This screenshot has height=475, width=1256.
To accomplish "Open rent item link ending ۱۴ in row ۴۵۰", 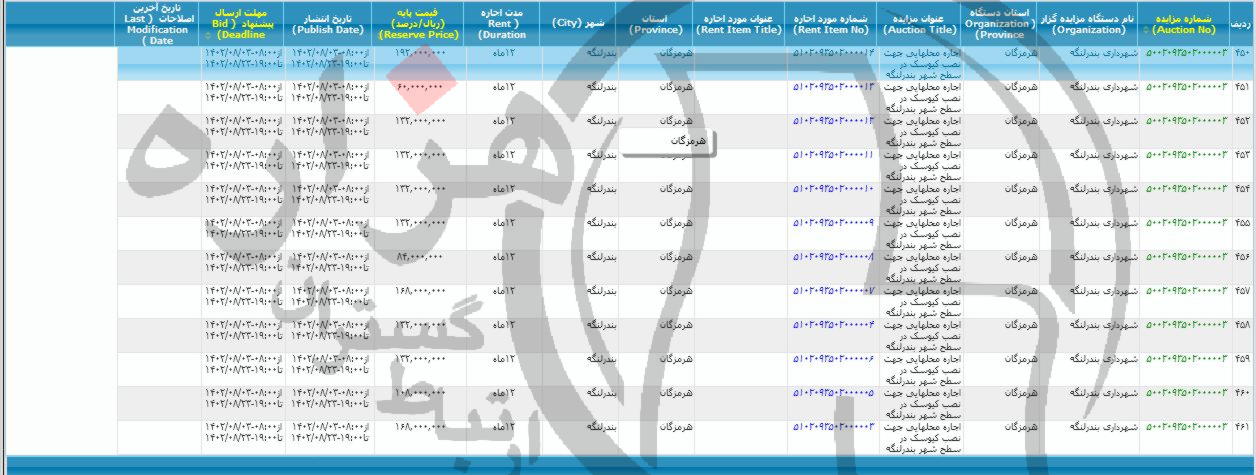I will (x=834, y=54).
